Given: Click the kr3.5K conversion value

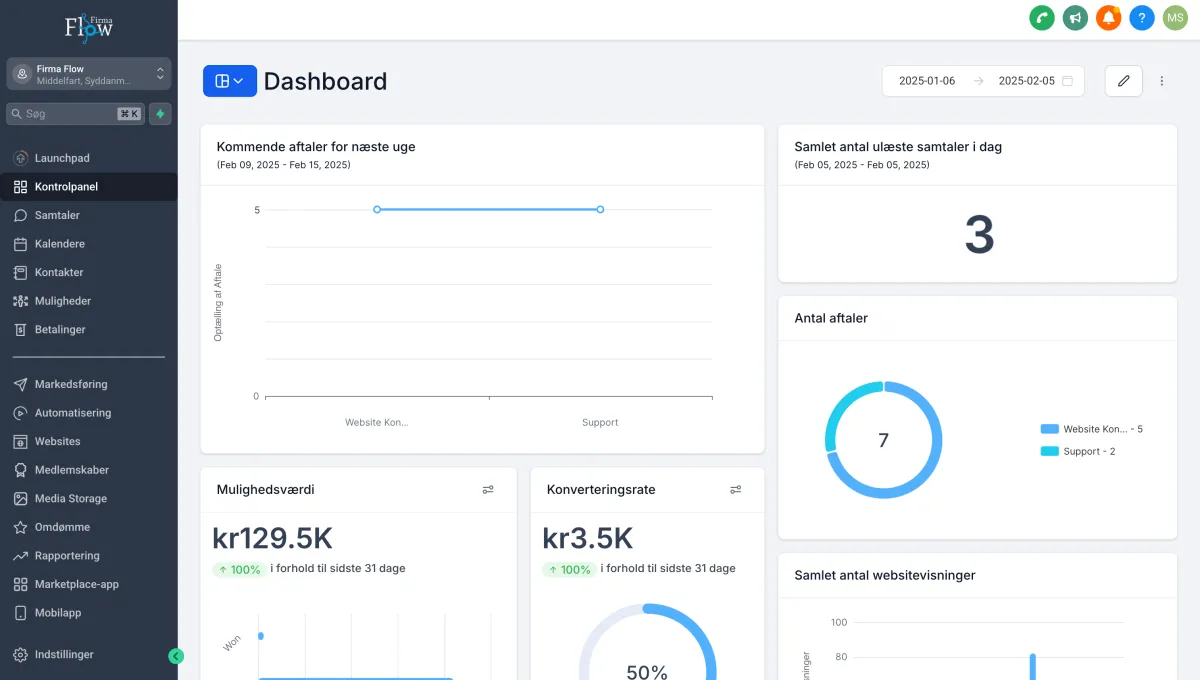Looking at the screenshot, I should (588, 538).
